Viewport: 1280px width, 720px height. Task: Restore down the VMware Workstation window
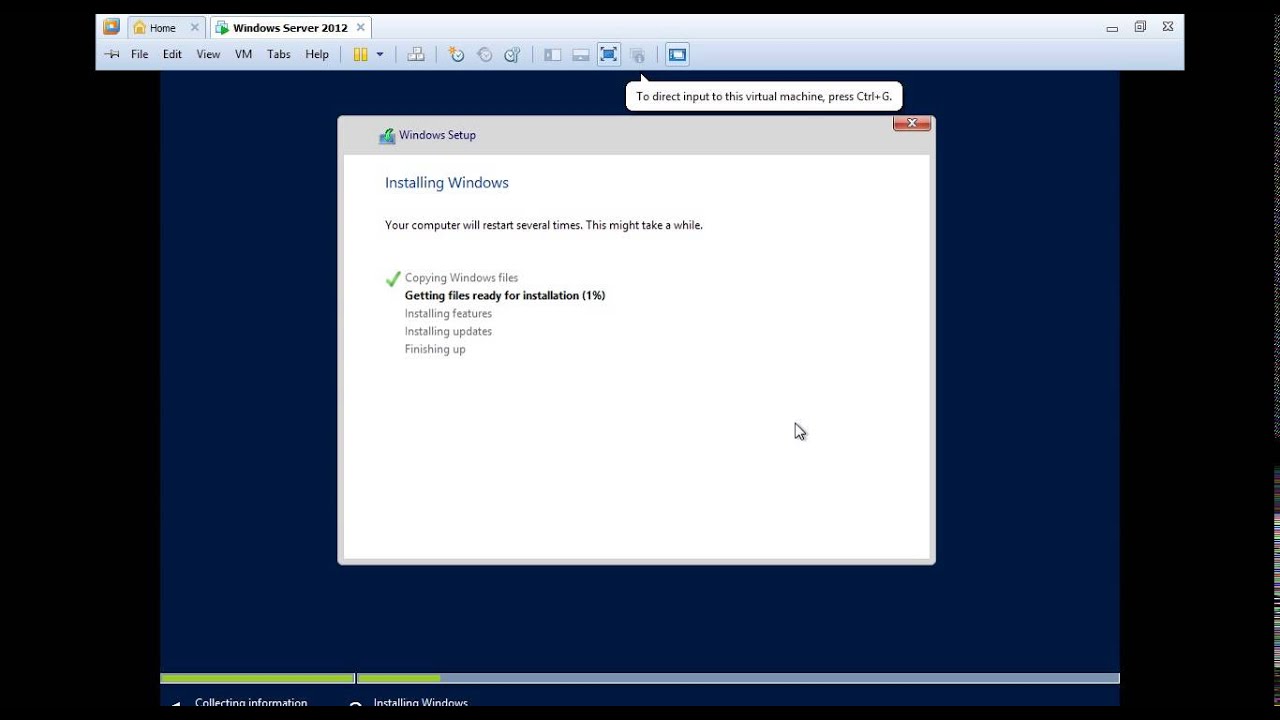[1140, 27]
